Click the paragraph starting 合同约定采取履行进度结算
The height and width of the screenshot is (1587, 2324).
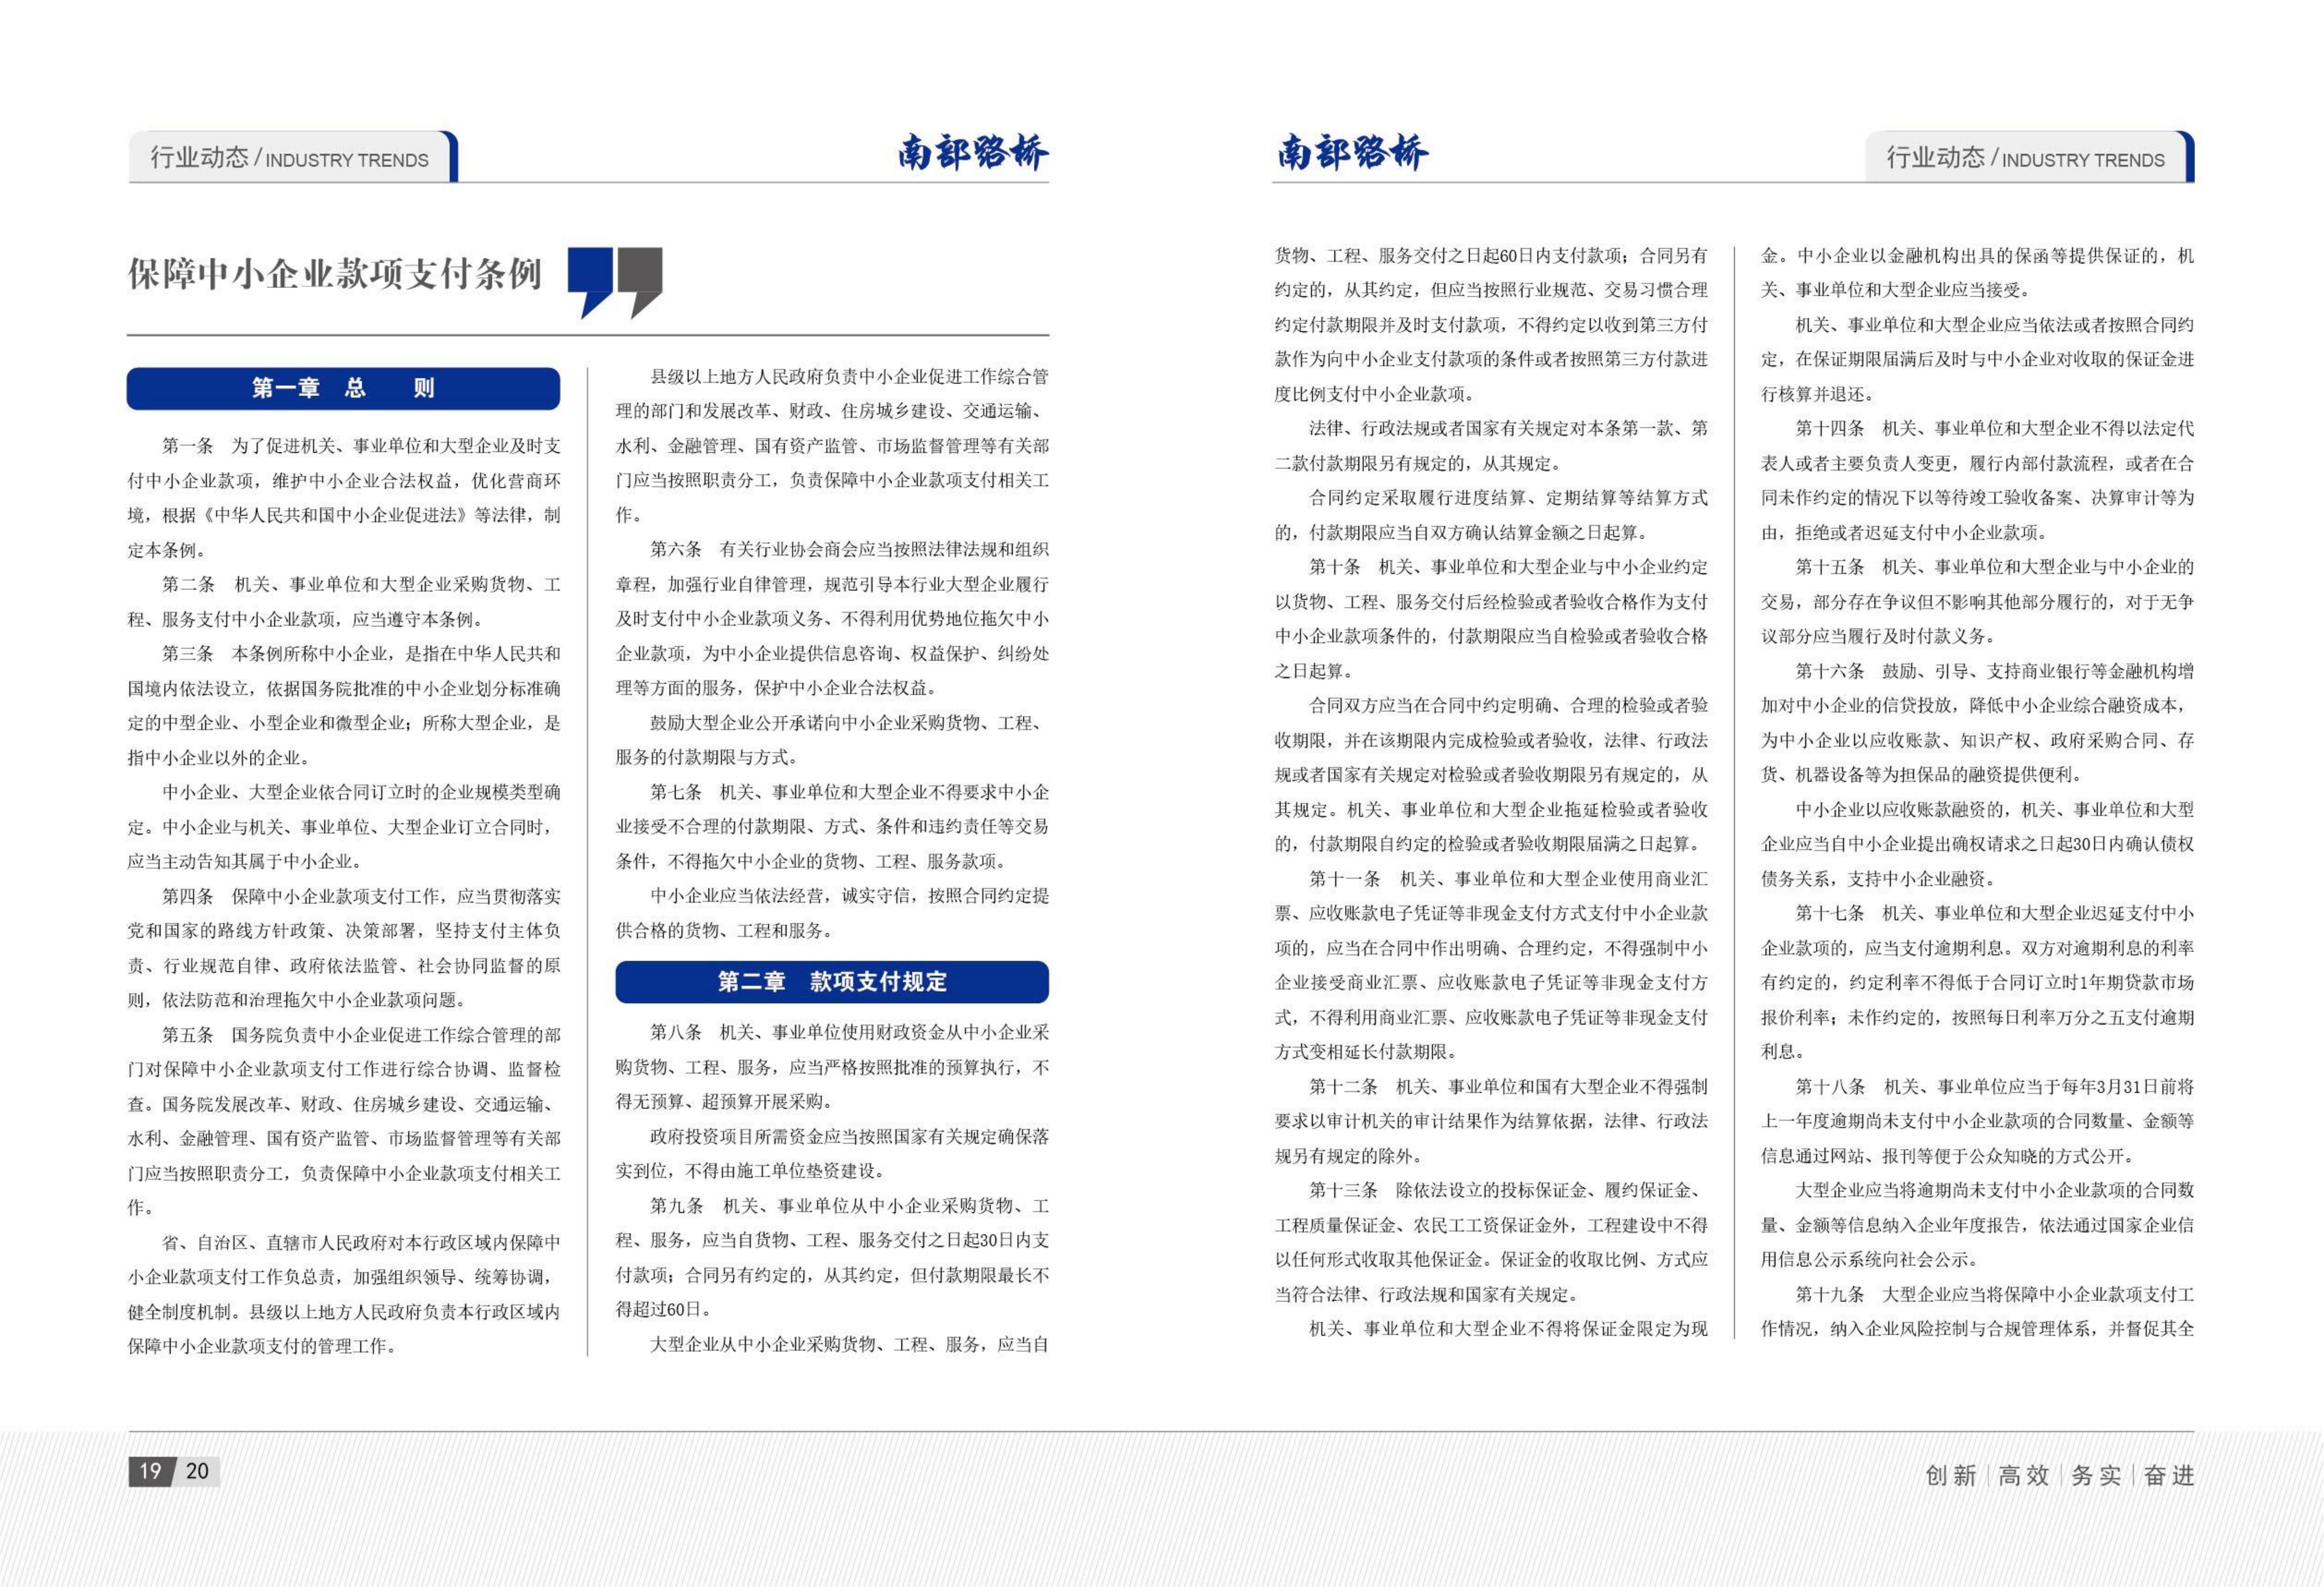point(1491,515)
